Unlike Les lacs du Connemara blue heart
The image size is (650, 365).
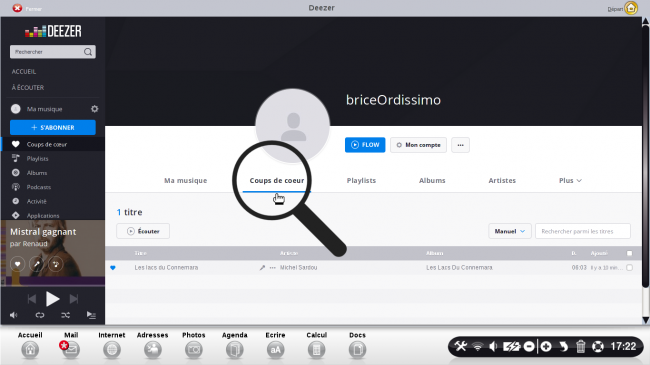pos(113,268)
